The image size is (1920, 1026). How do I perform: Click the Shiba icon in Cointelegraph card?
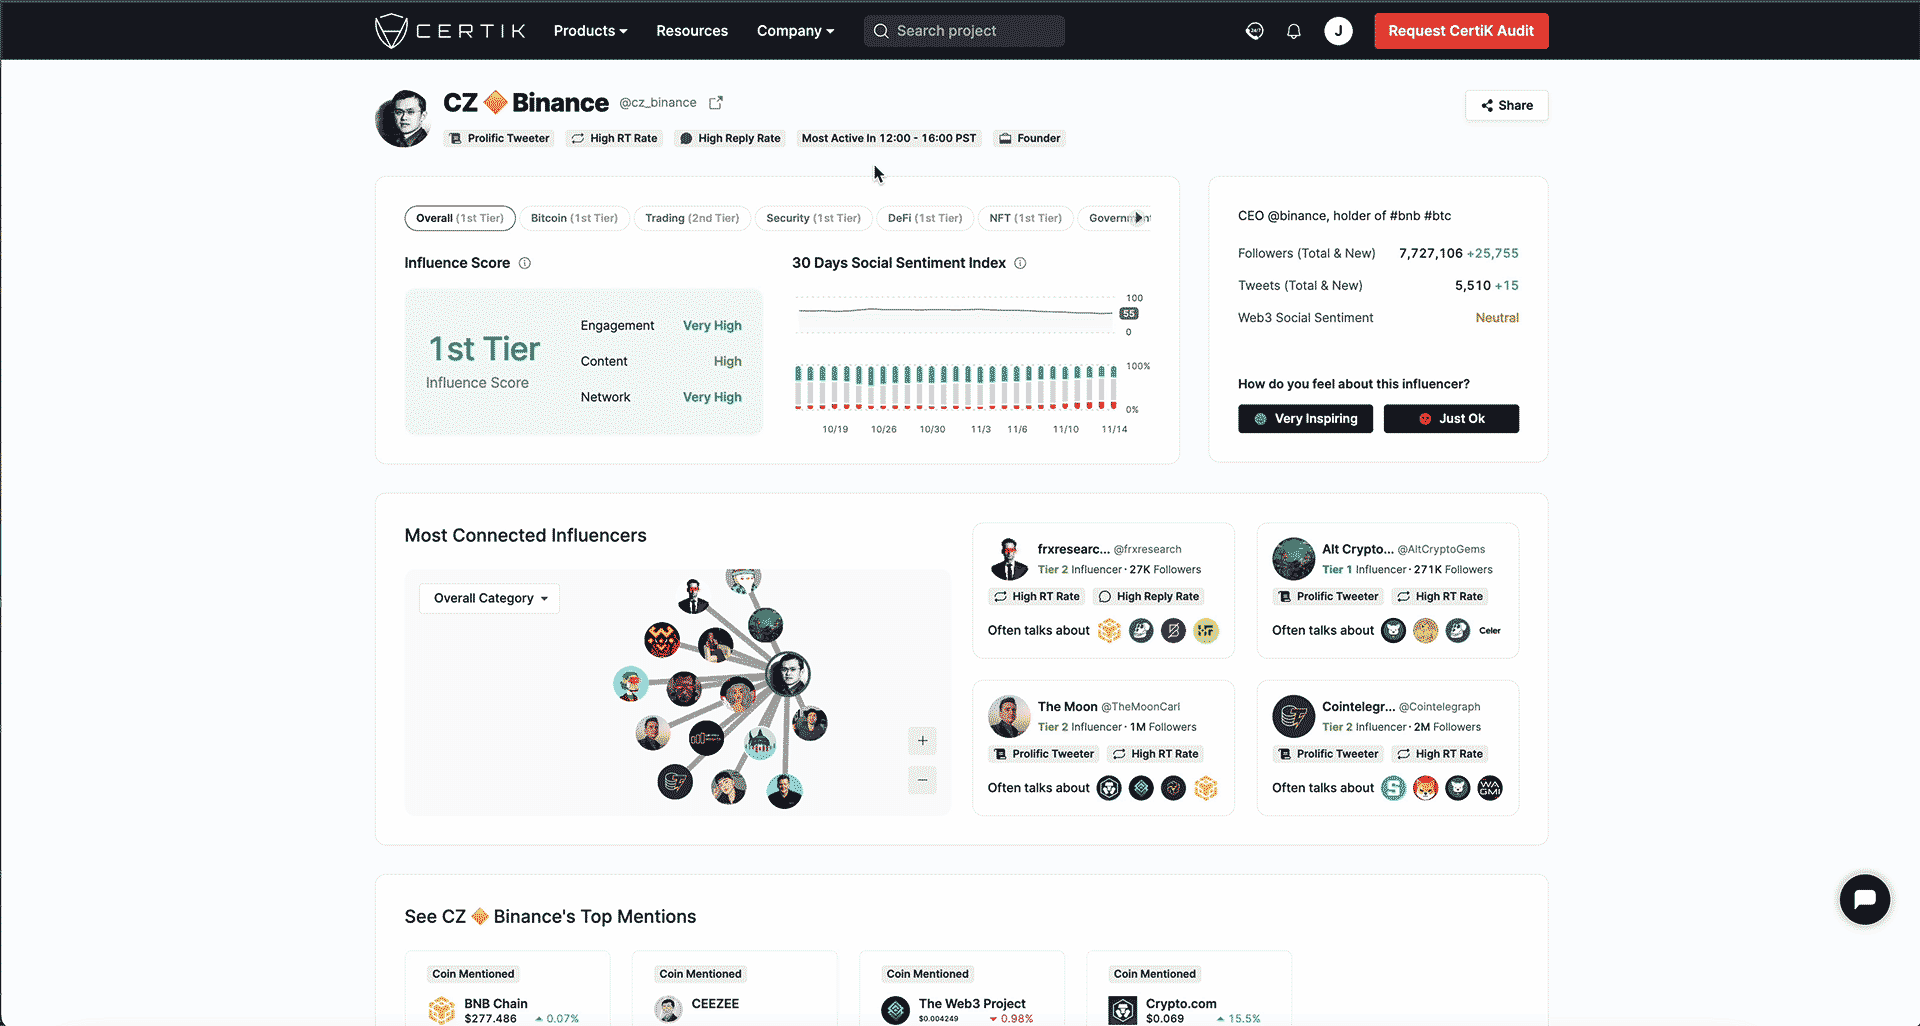1426,788
